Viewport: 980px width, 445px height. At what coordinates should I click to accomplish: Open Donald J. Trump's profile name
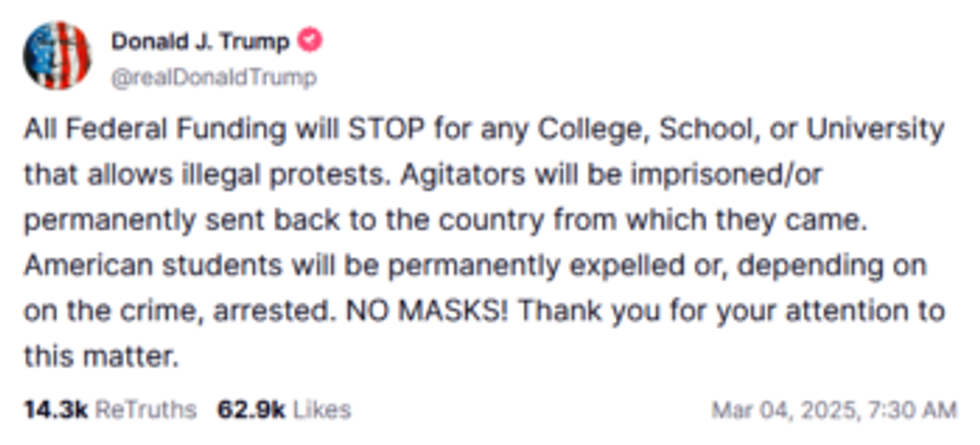pyautogui.click(x=200, y=42)
